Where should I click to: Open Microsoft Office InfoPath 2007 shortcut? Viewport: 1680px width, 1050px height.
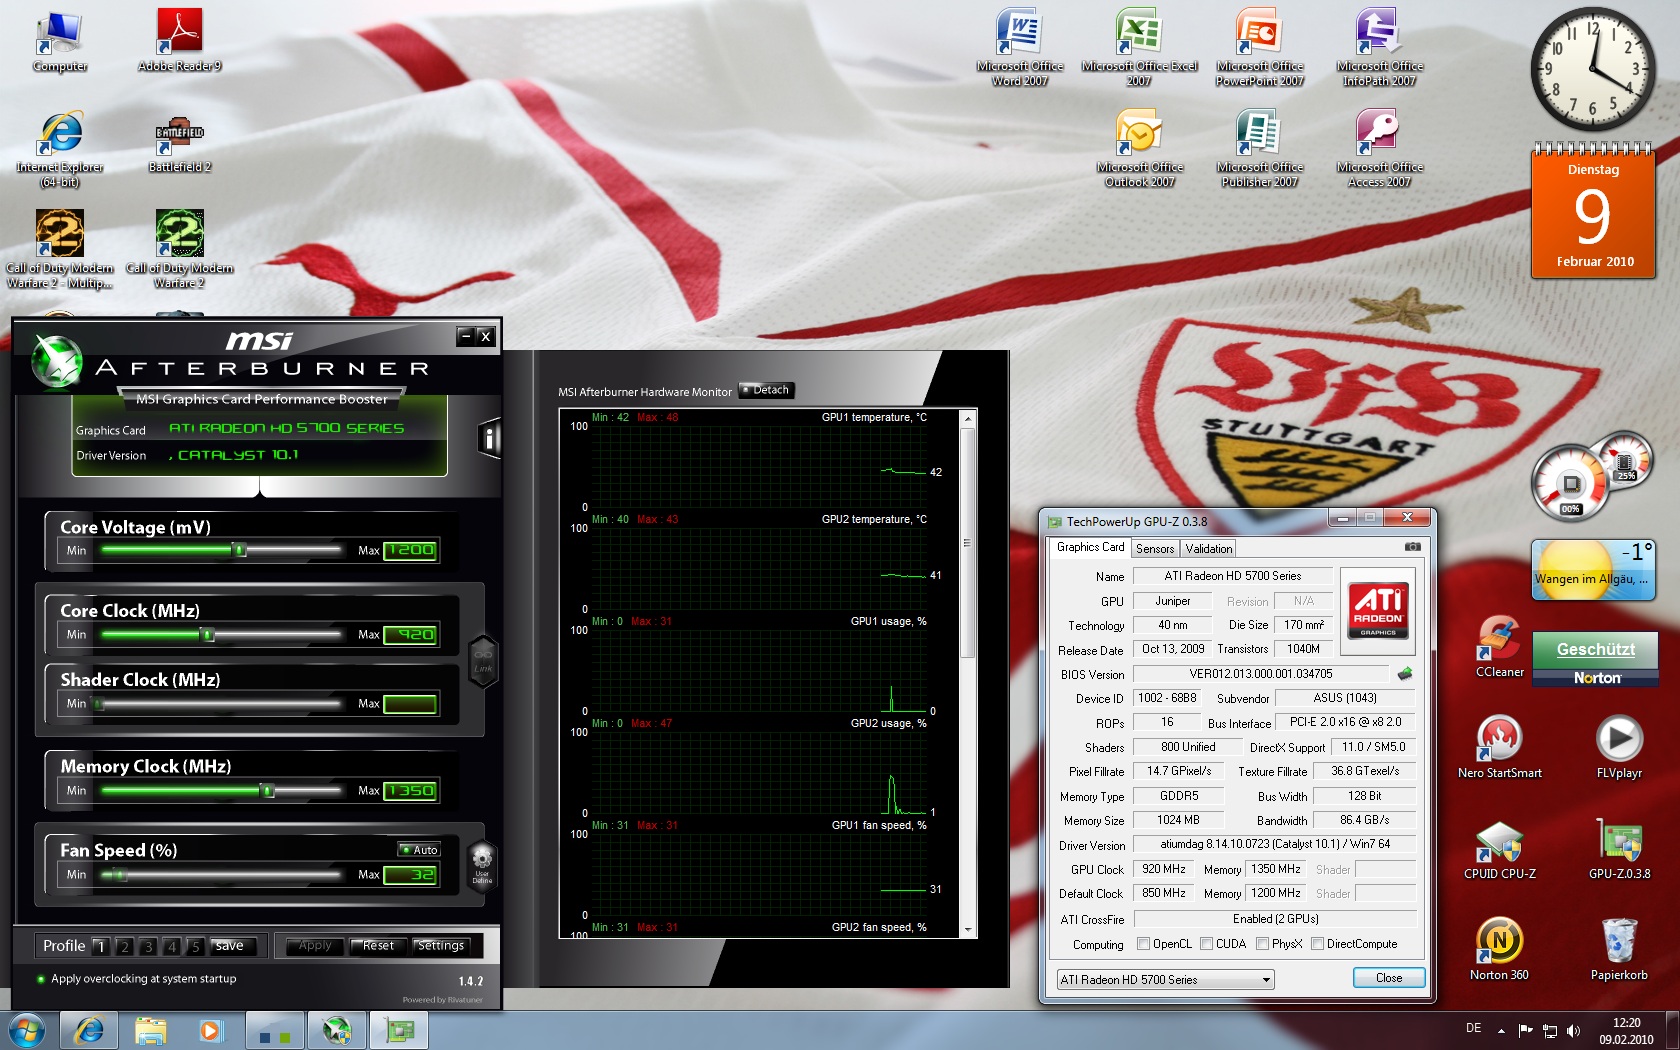(1380, 47)
